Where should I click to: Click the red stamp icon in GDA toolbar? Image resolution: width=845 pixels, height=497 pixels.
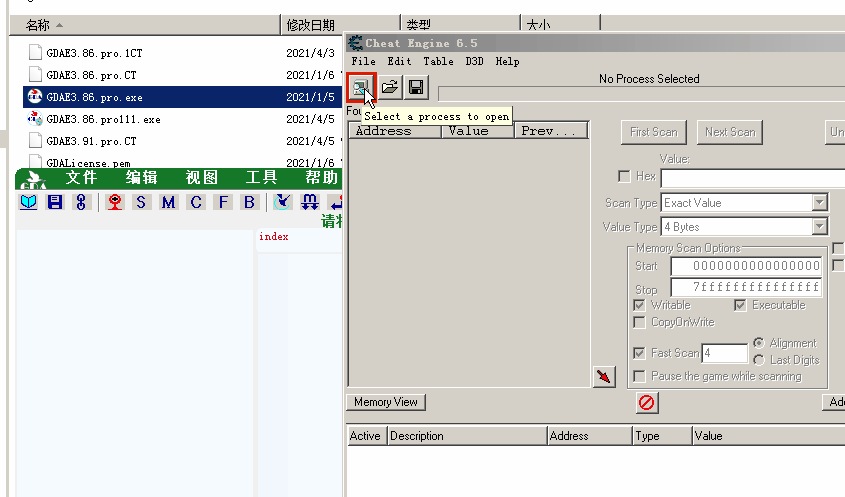click(x=114, y=203)
